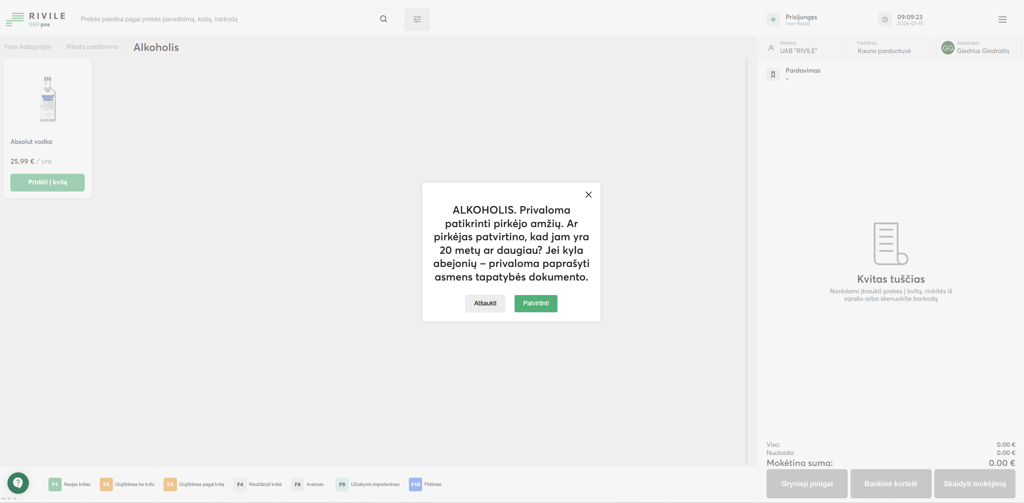
Task: Open the Padalinys Kauno parduotuvė selector
Action: 886,48
